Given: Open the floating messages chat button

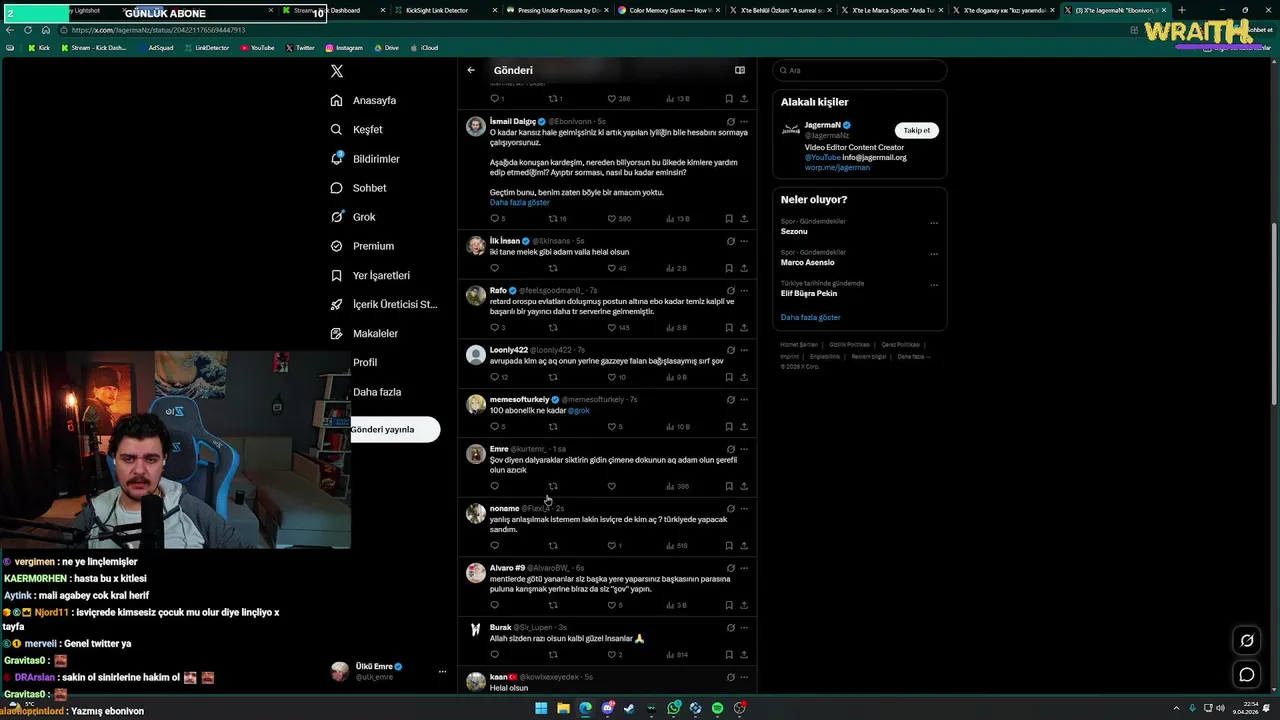Looking at the screenshot, I should click(x=1247, y=674).
